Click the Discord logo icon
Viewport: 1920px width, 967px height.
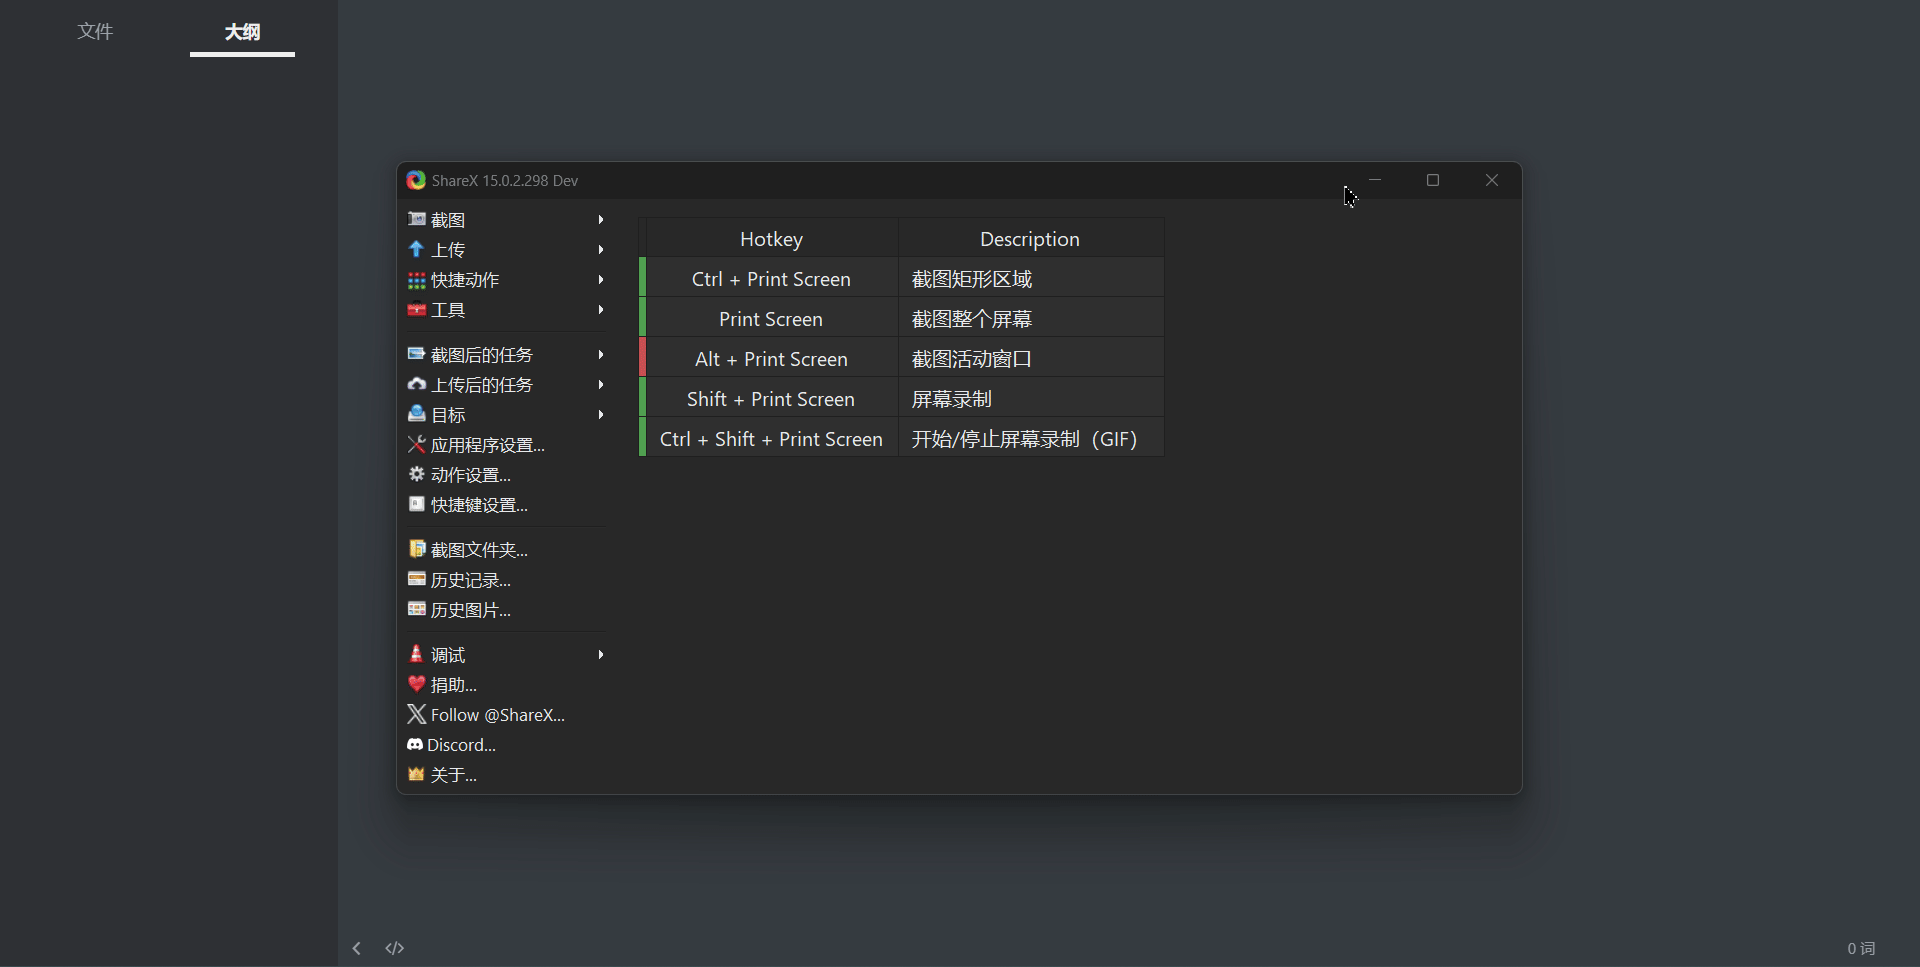(x=415, y=744)
